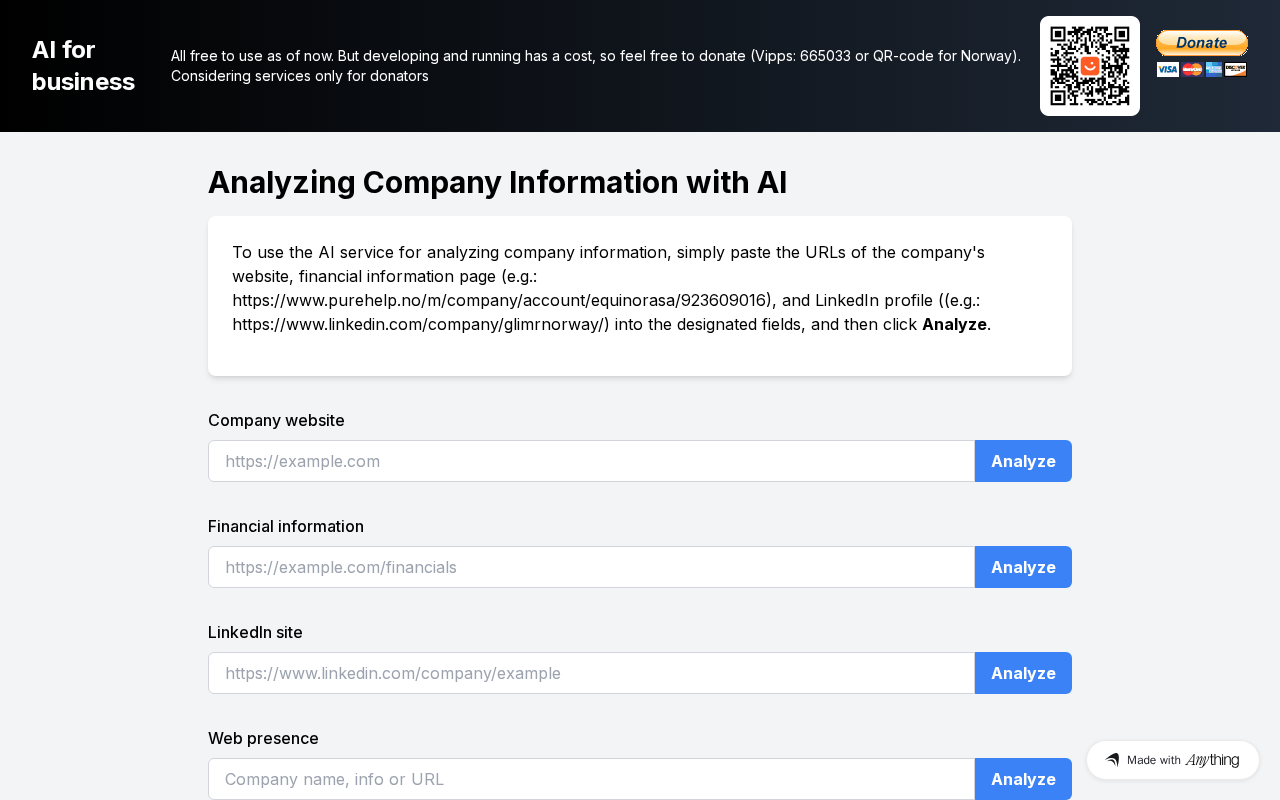Click the Discover card icon
The height and width of the screenshot is (800, 1280).
click(1235, 69)
